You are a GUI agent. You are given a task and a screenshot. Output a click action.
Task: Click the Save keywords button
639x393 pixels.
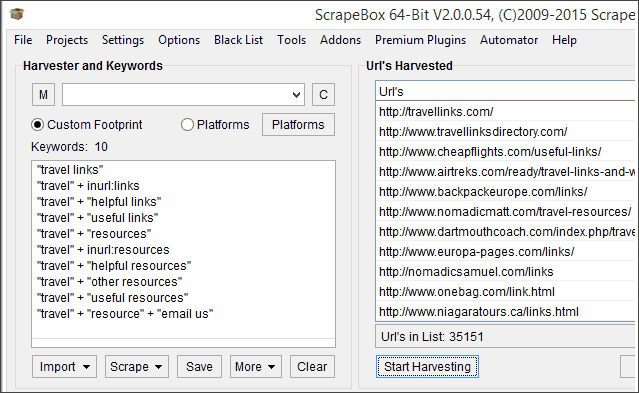[199, 367]
